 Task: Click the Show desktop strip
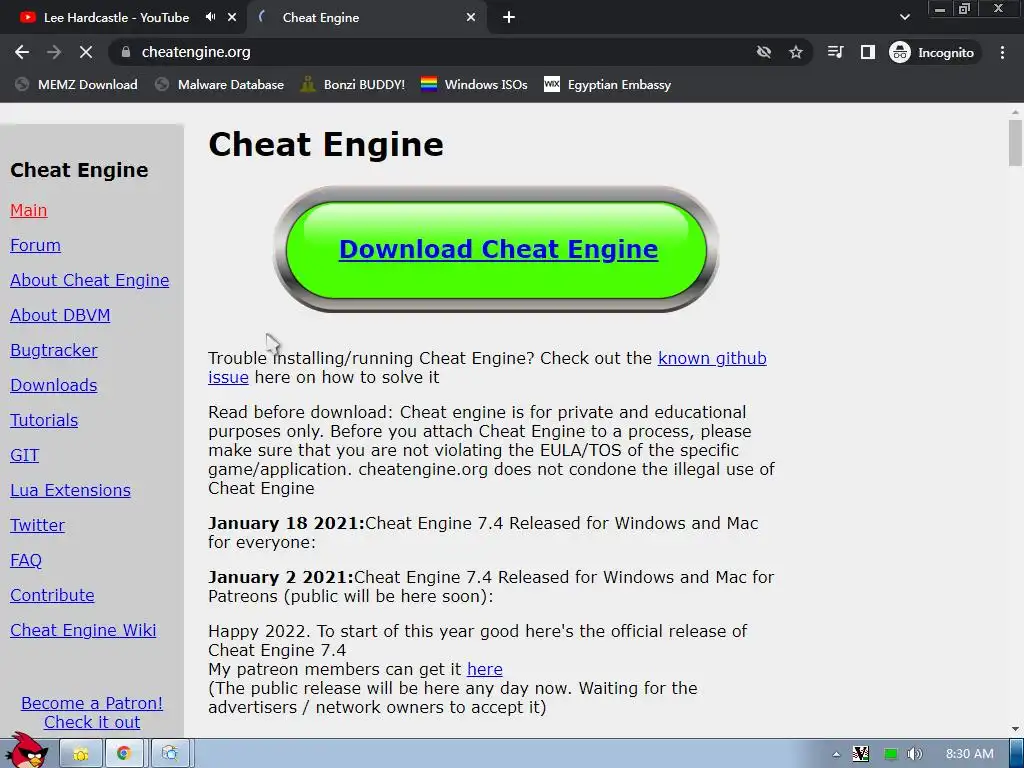[x=1017, y=754]
